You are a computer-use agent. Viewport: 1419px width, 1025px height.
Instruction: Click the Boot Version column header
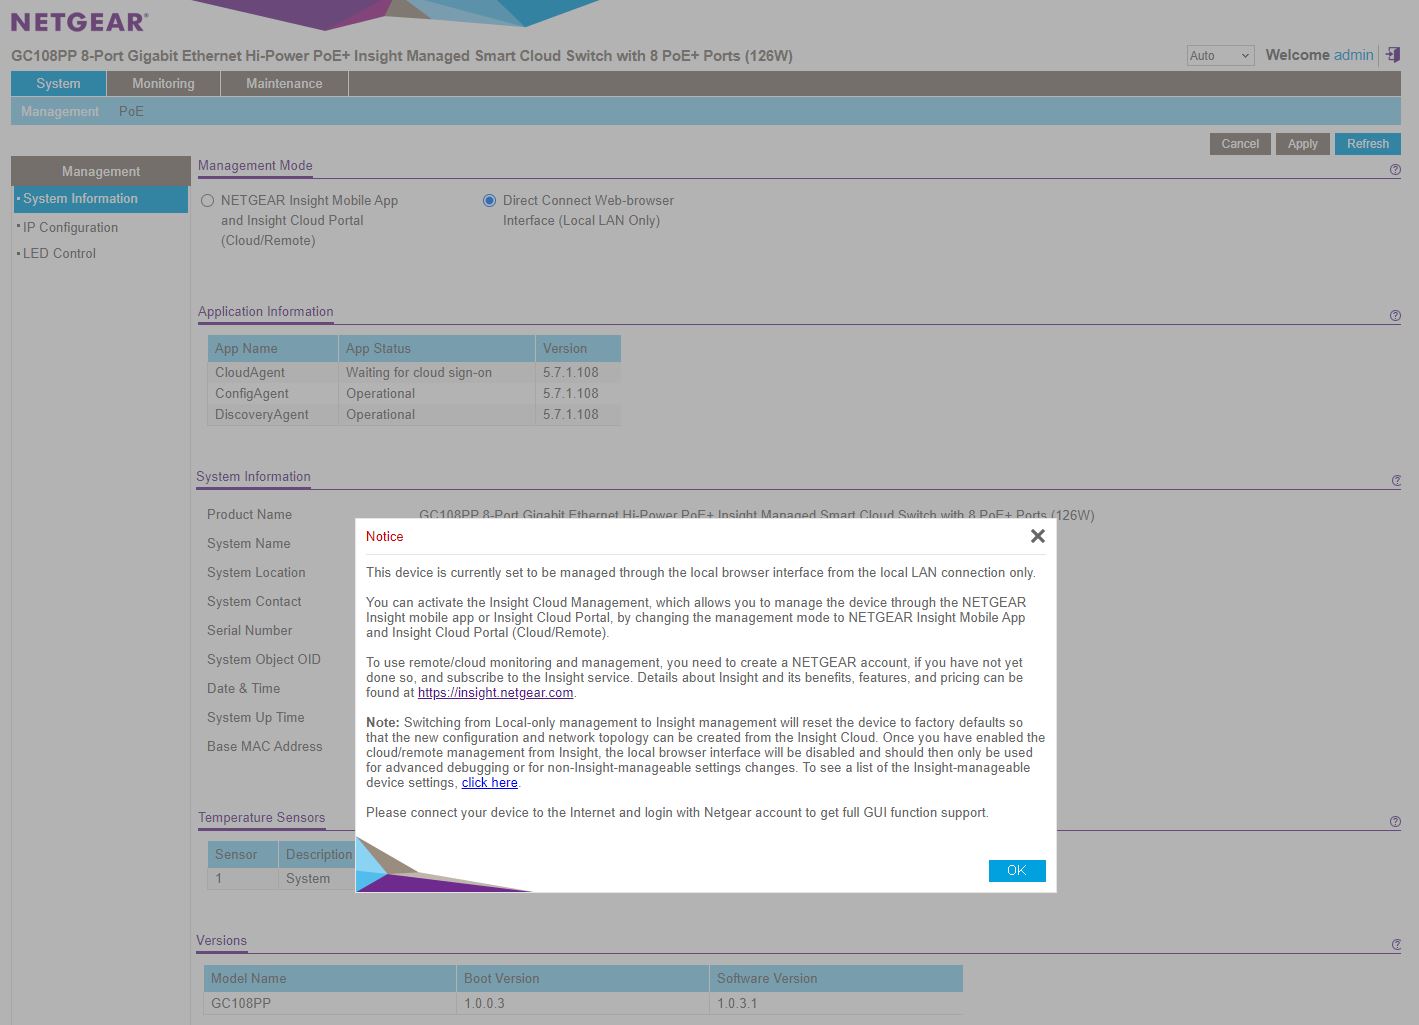pyautogui.click(x=583, y=978)
